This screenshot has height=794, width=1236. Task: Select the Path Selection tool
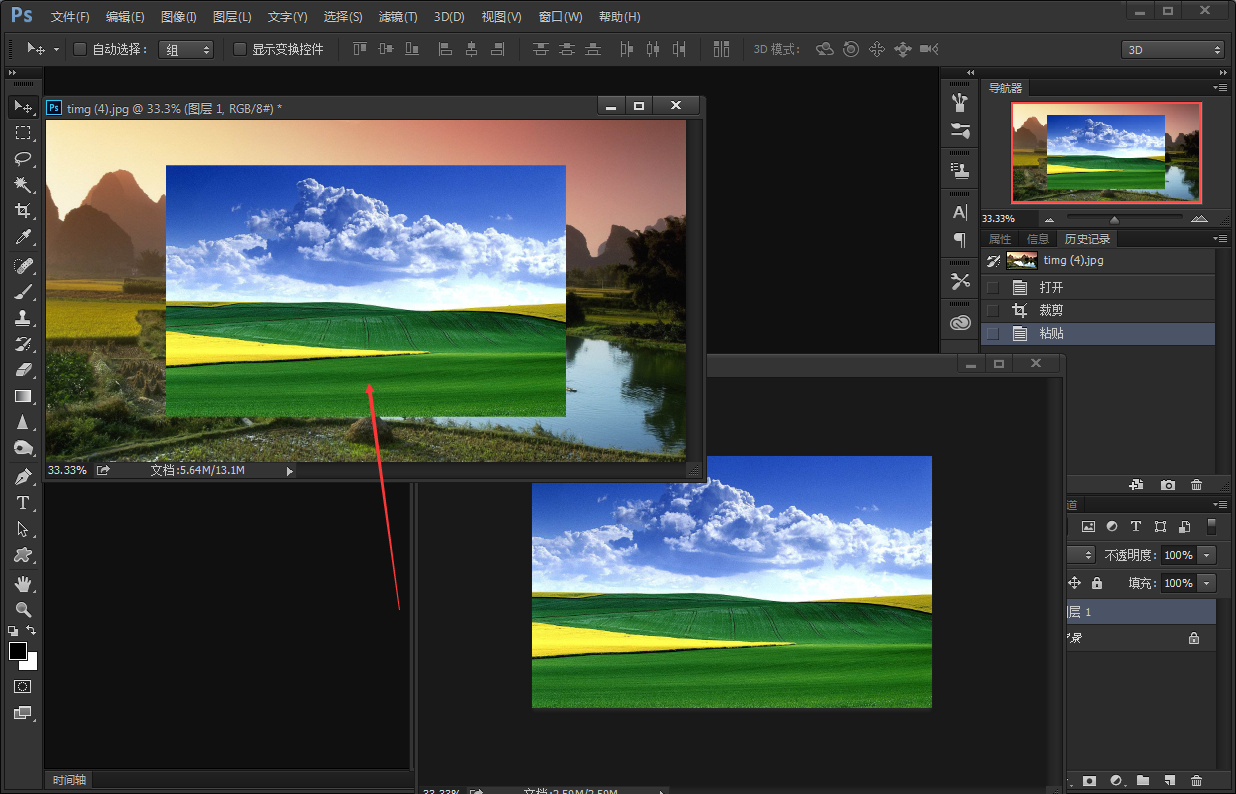pyautogui.click(x=22, y=529)
